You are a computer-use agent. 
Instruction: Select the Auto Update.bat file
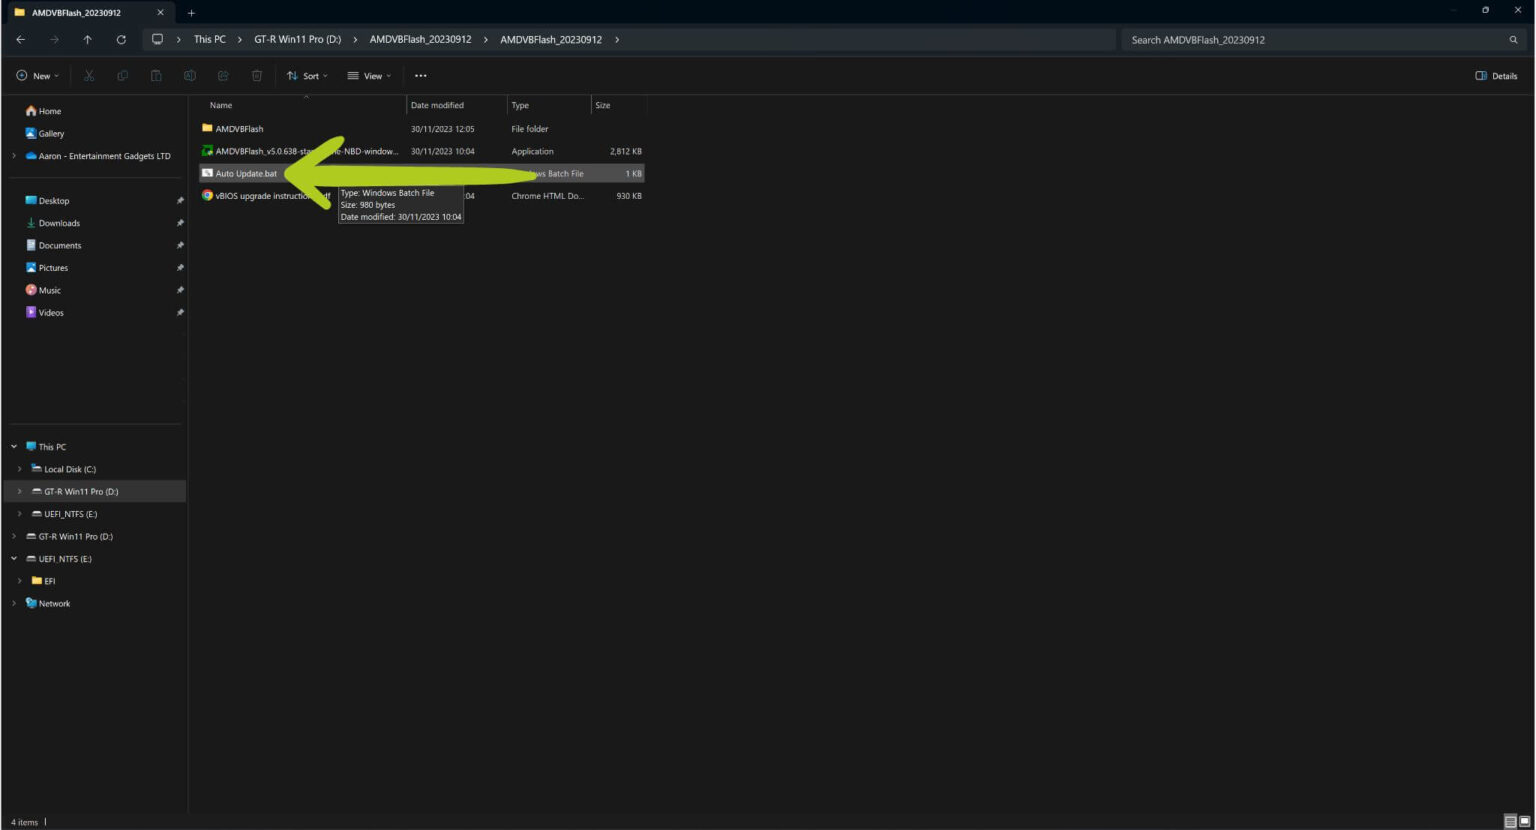pos(246,174)
